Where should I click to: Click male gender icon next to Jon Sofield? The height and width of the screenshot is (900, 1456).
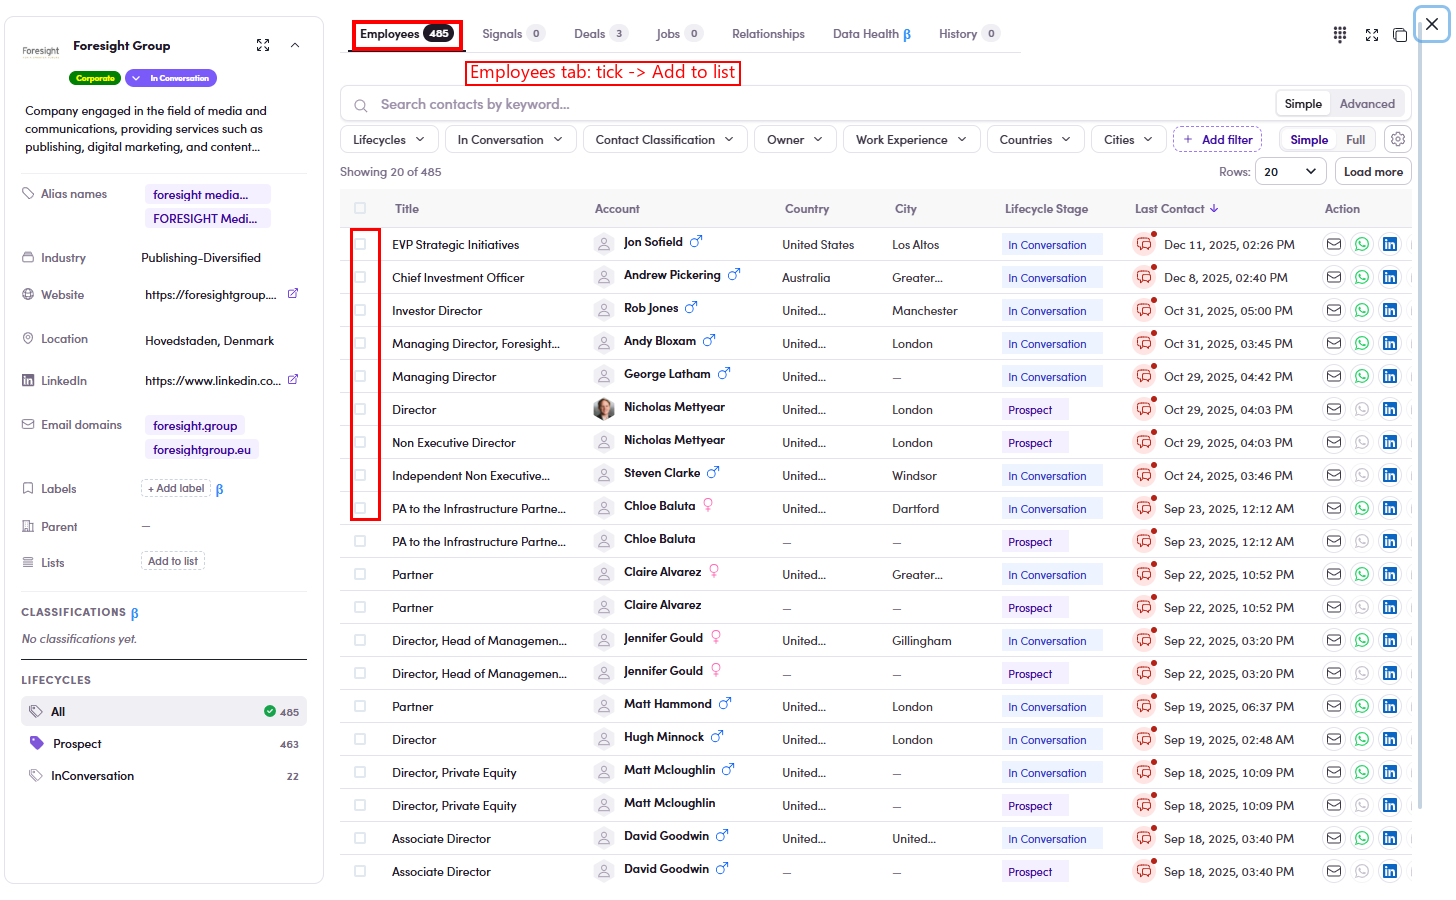point(696,241)
